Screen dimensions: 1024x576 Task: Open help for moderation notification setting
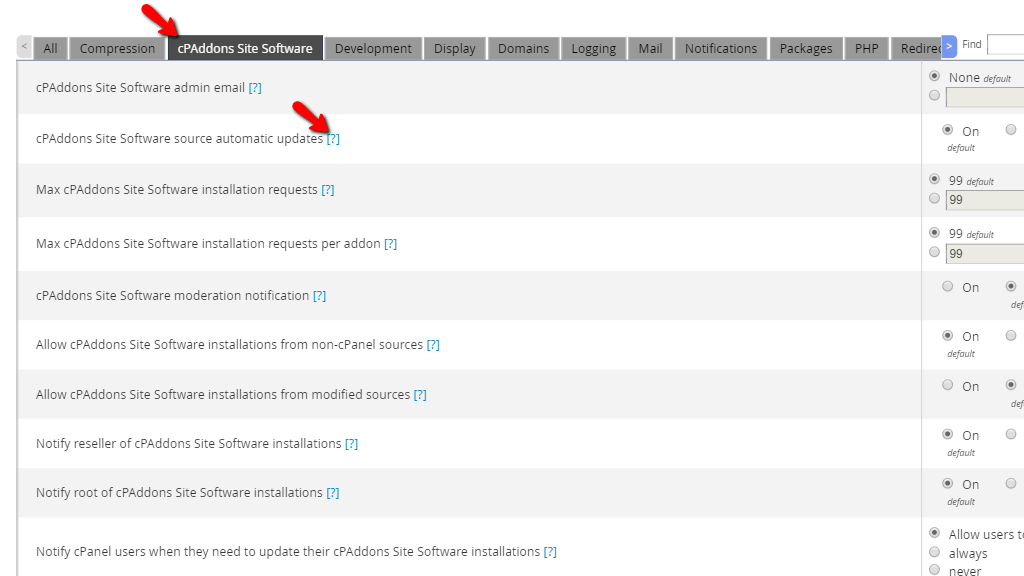click(x=319, y=295)
